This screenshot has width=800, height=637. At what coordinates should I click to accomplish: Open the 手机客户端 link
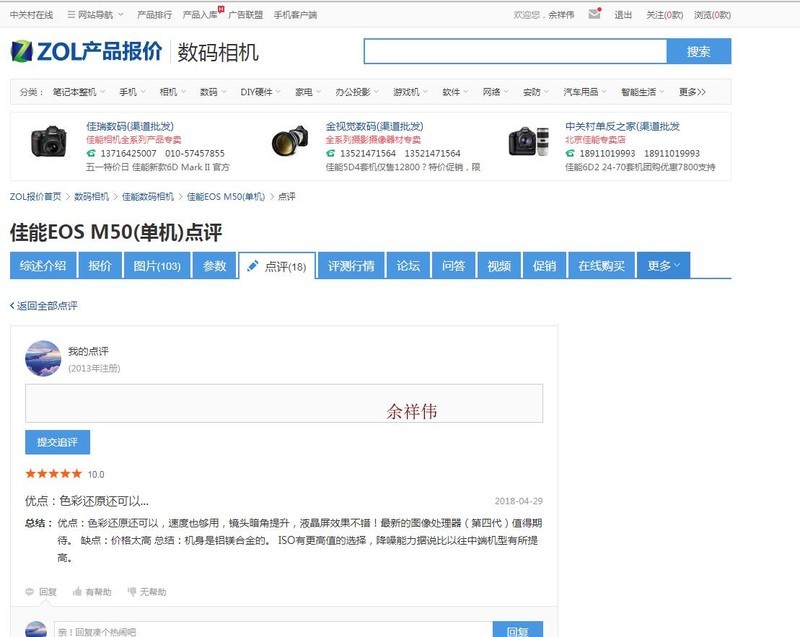[295, 15]
